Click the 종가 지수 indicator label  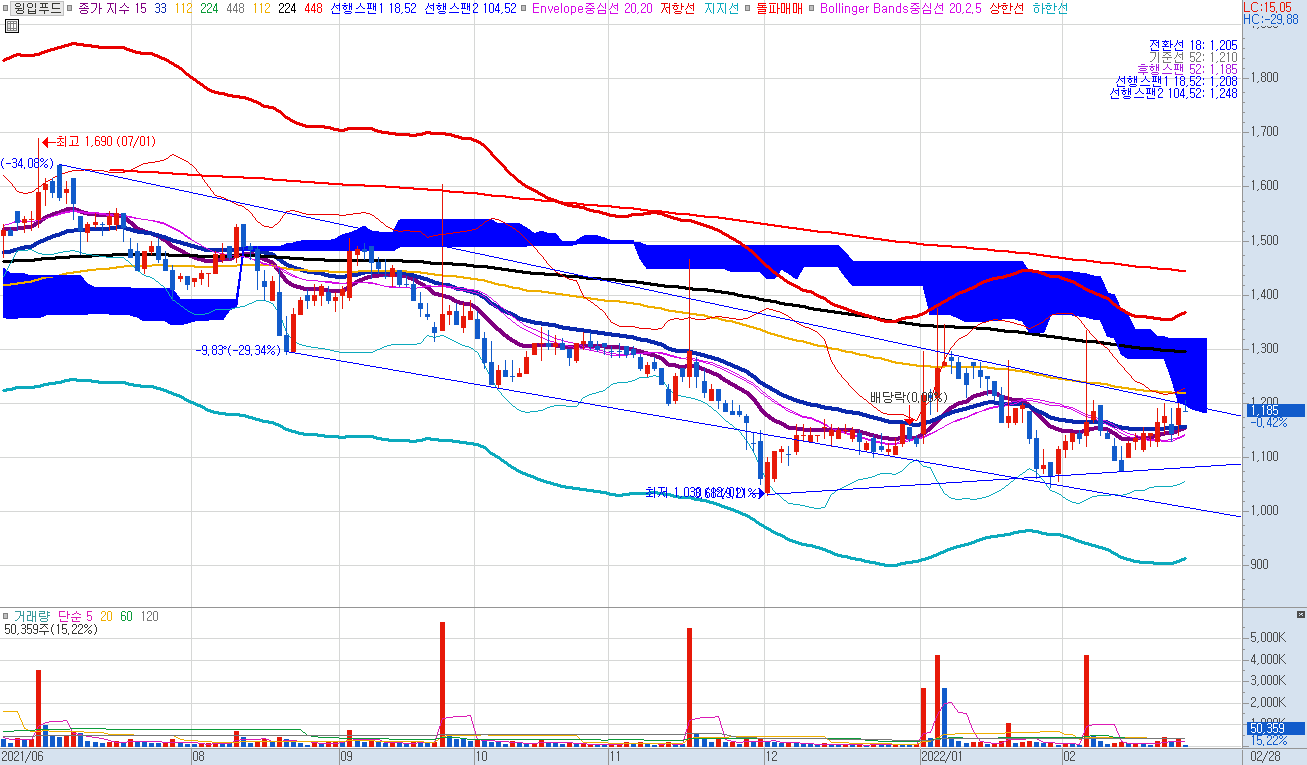(x=104, y=8)
